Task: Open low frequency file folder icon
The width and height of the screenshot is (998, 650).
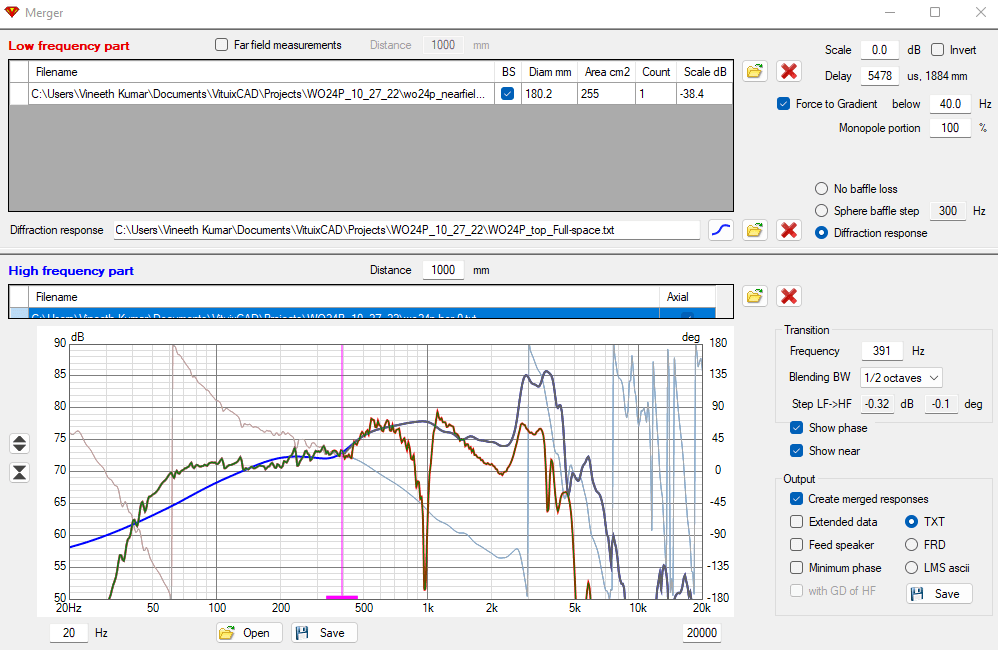Action: tap(754, 71)
